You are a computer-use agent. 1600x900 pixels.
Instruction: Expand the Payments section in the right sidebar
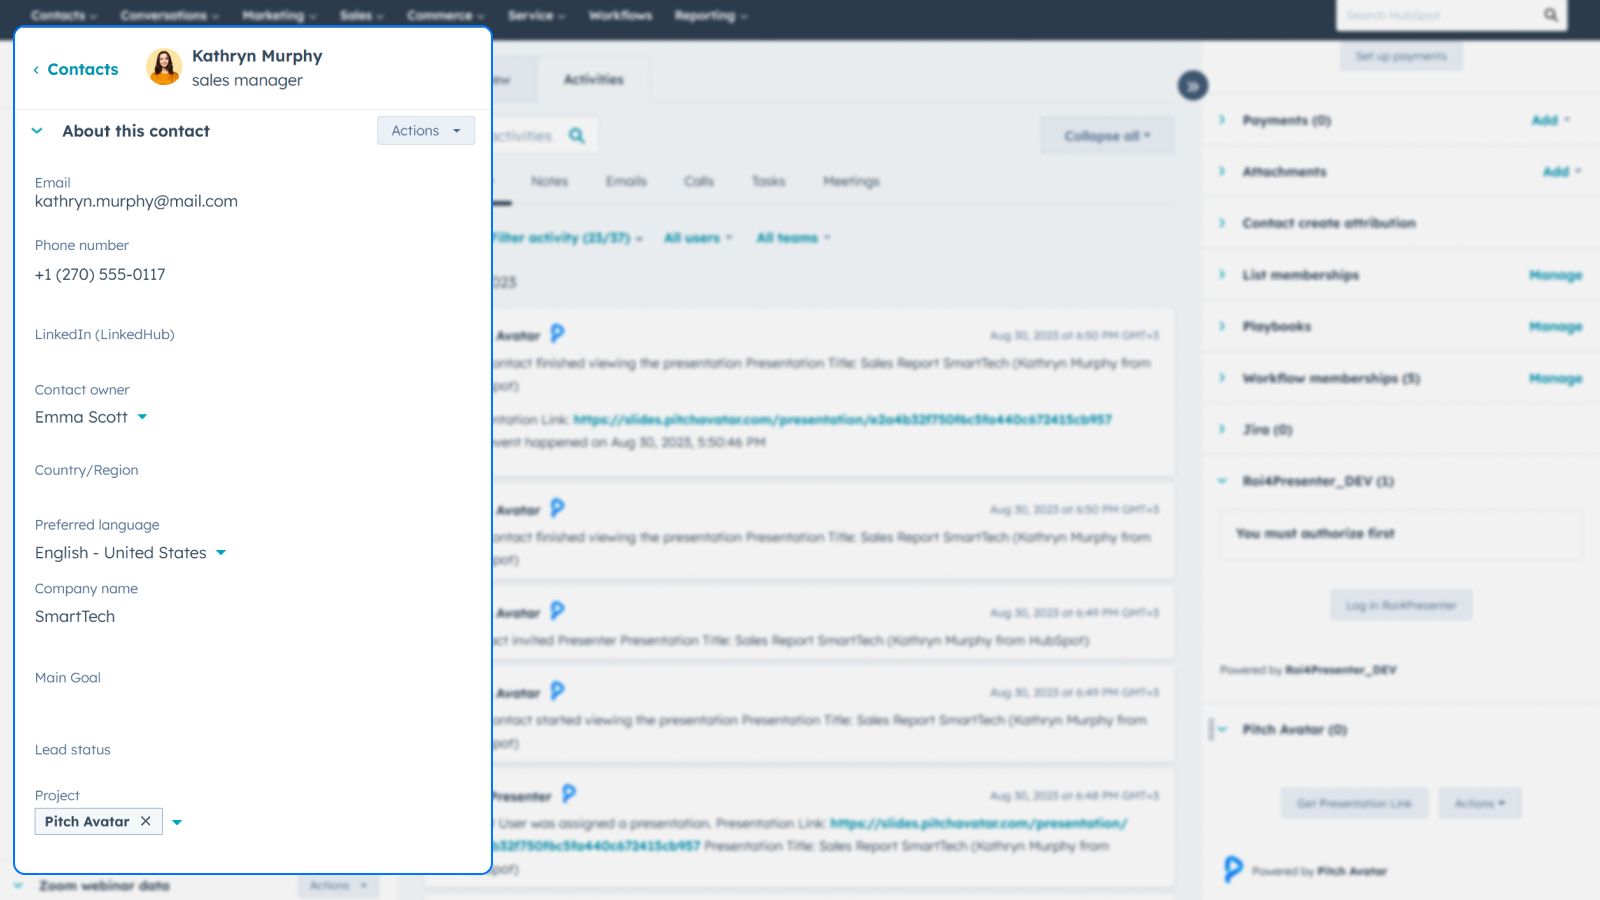click(x=1221, y=120)
